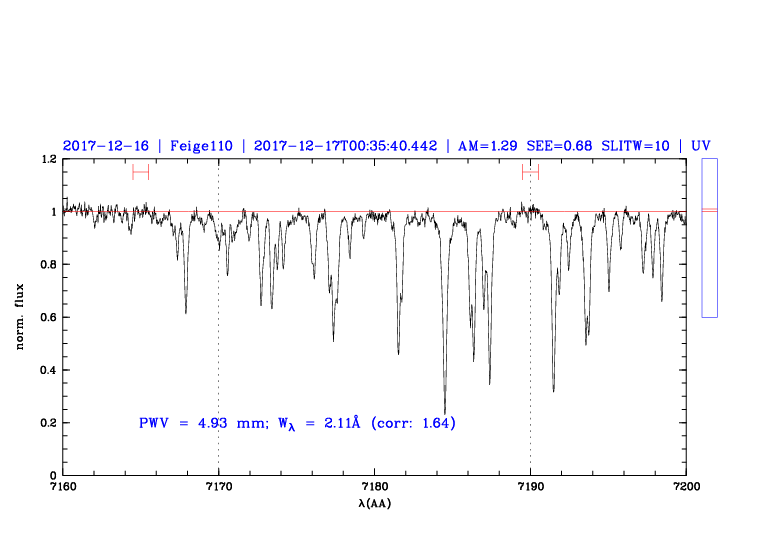Viewport: 782px width, 542px height.
Task: Click the Feige110 target name in title
Action: pos(201,146)
